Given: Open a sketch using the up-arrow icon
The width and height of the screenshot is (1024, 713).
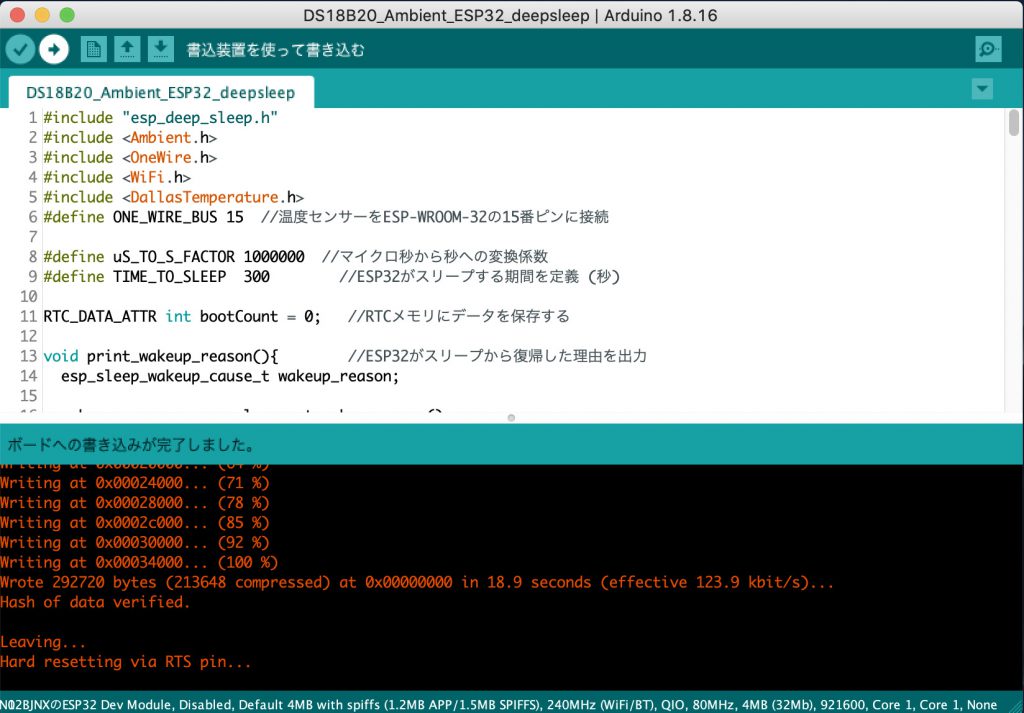Looking at the screenshot, I should click(x=127, y=49).
